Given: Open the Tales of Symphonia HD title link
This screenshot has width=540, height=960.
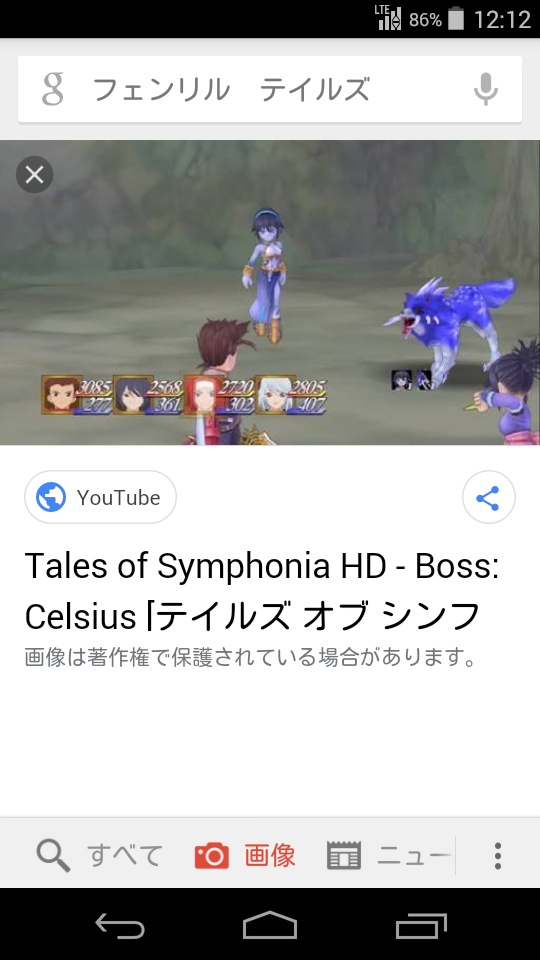Looking at the screenshot, I should pyautogui.click(x=262, y=591).
